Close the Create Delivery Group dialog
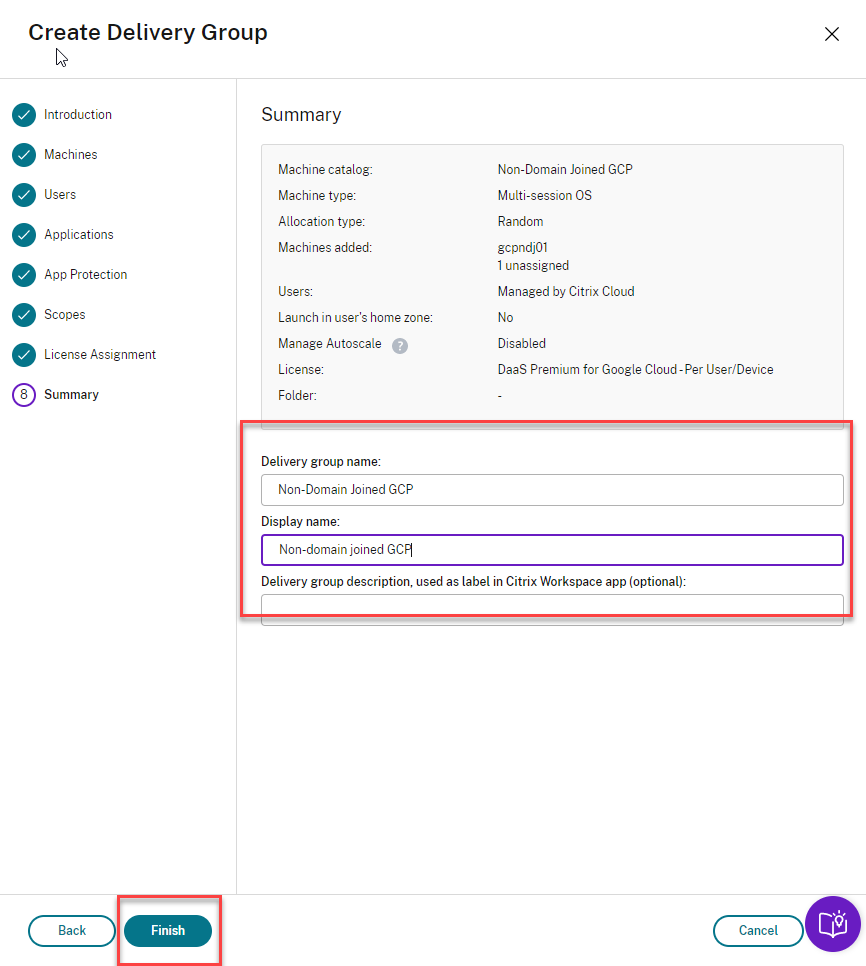 (832, 34)
